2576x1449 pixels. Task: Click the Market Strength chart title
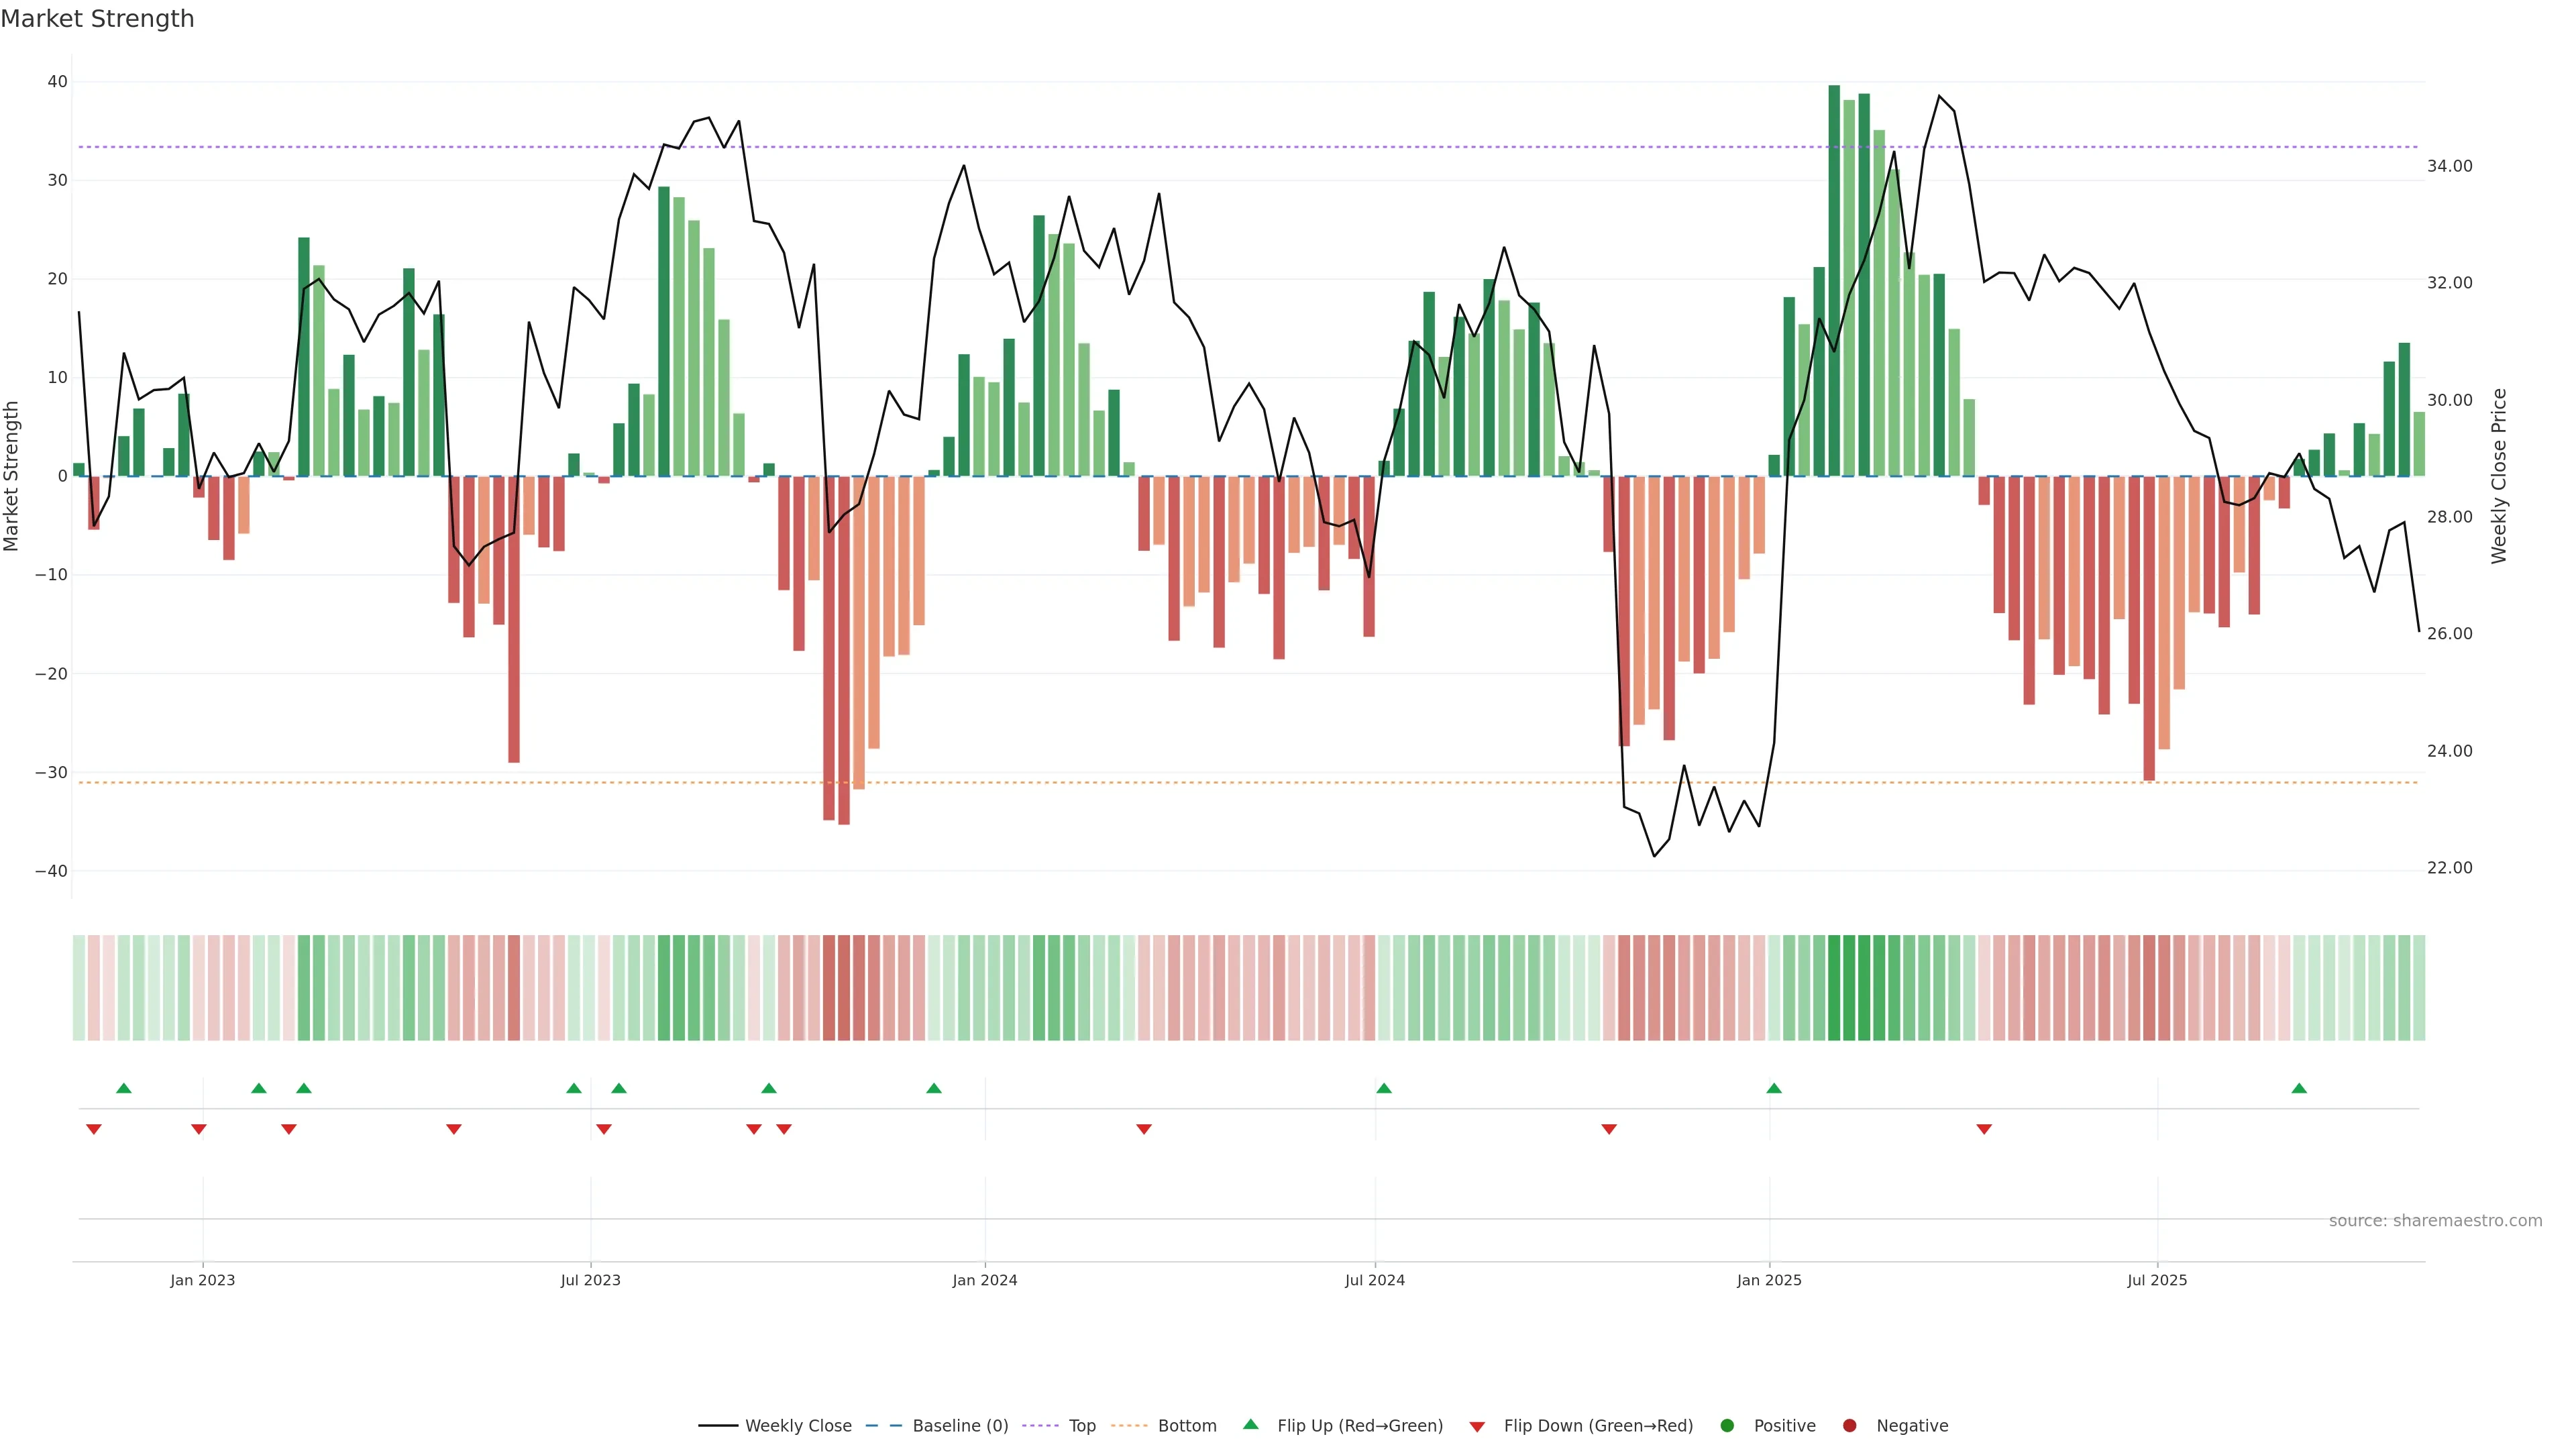pos(97,19)
